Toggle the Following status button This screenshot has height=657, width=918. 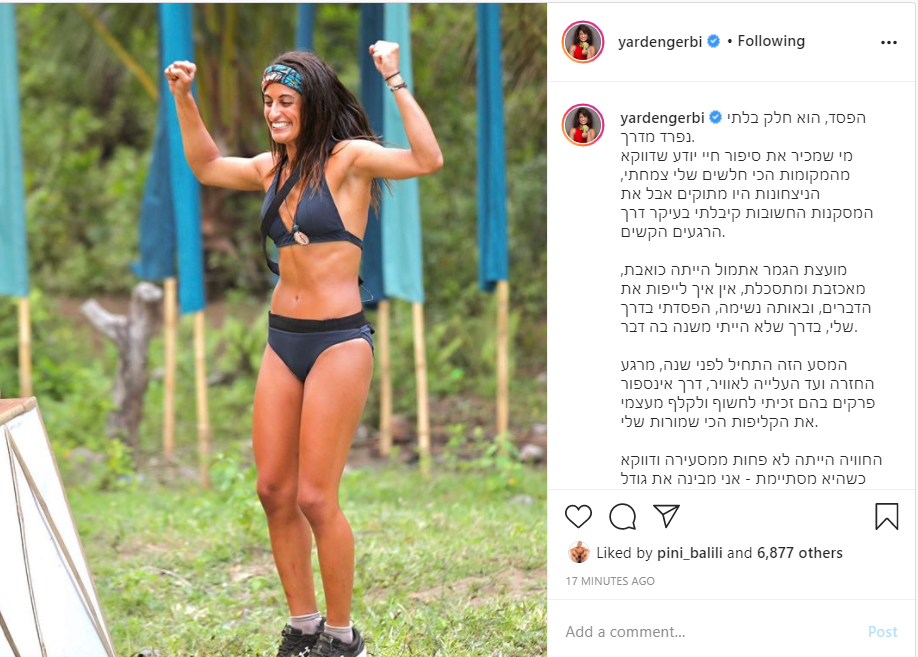click(771, 41)
